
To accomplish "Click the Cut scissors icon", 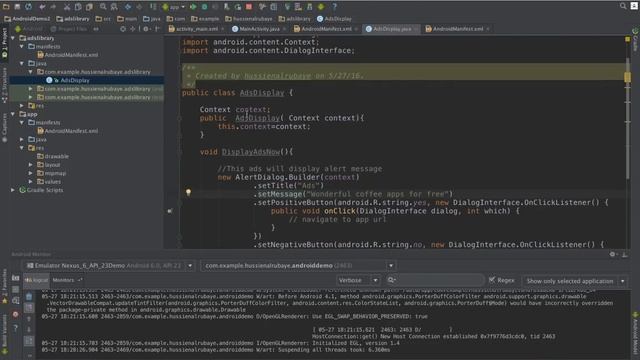I will tap(67, 7).
